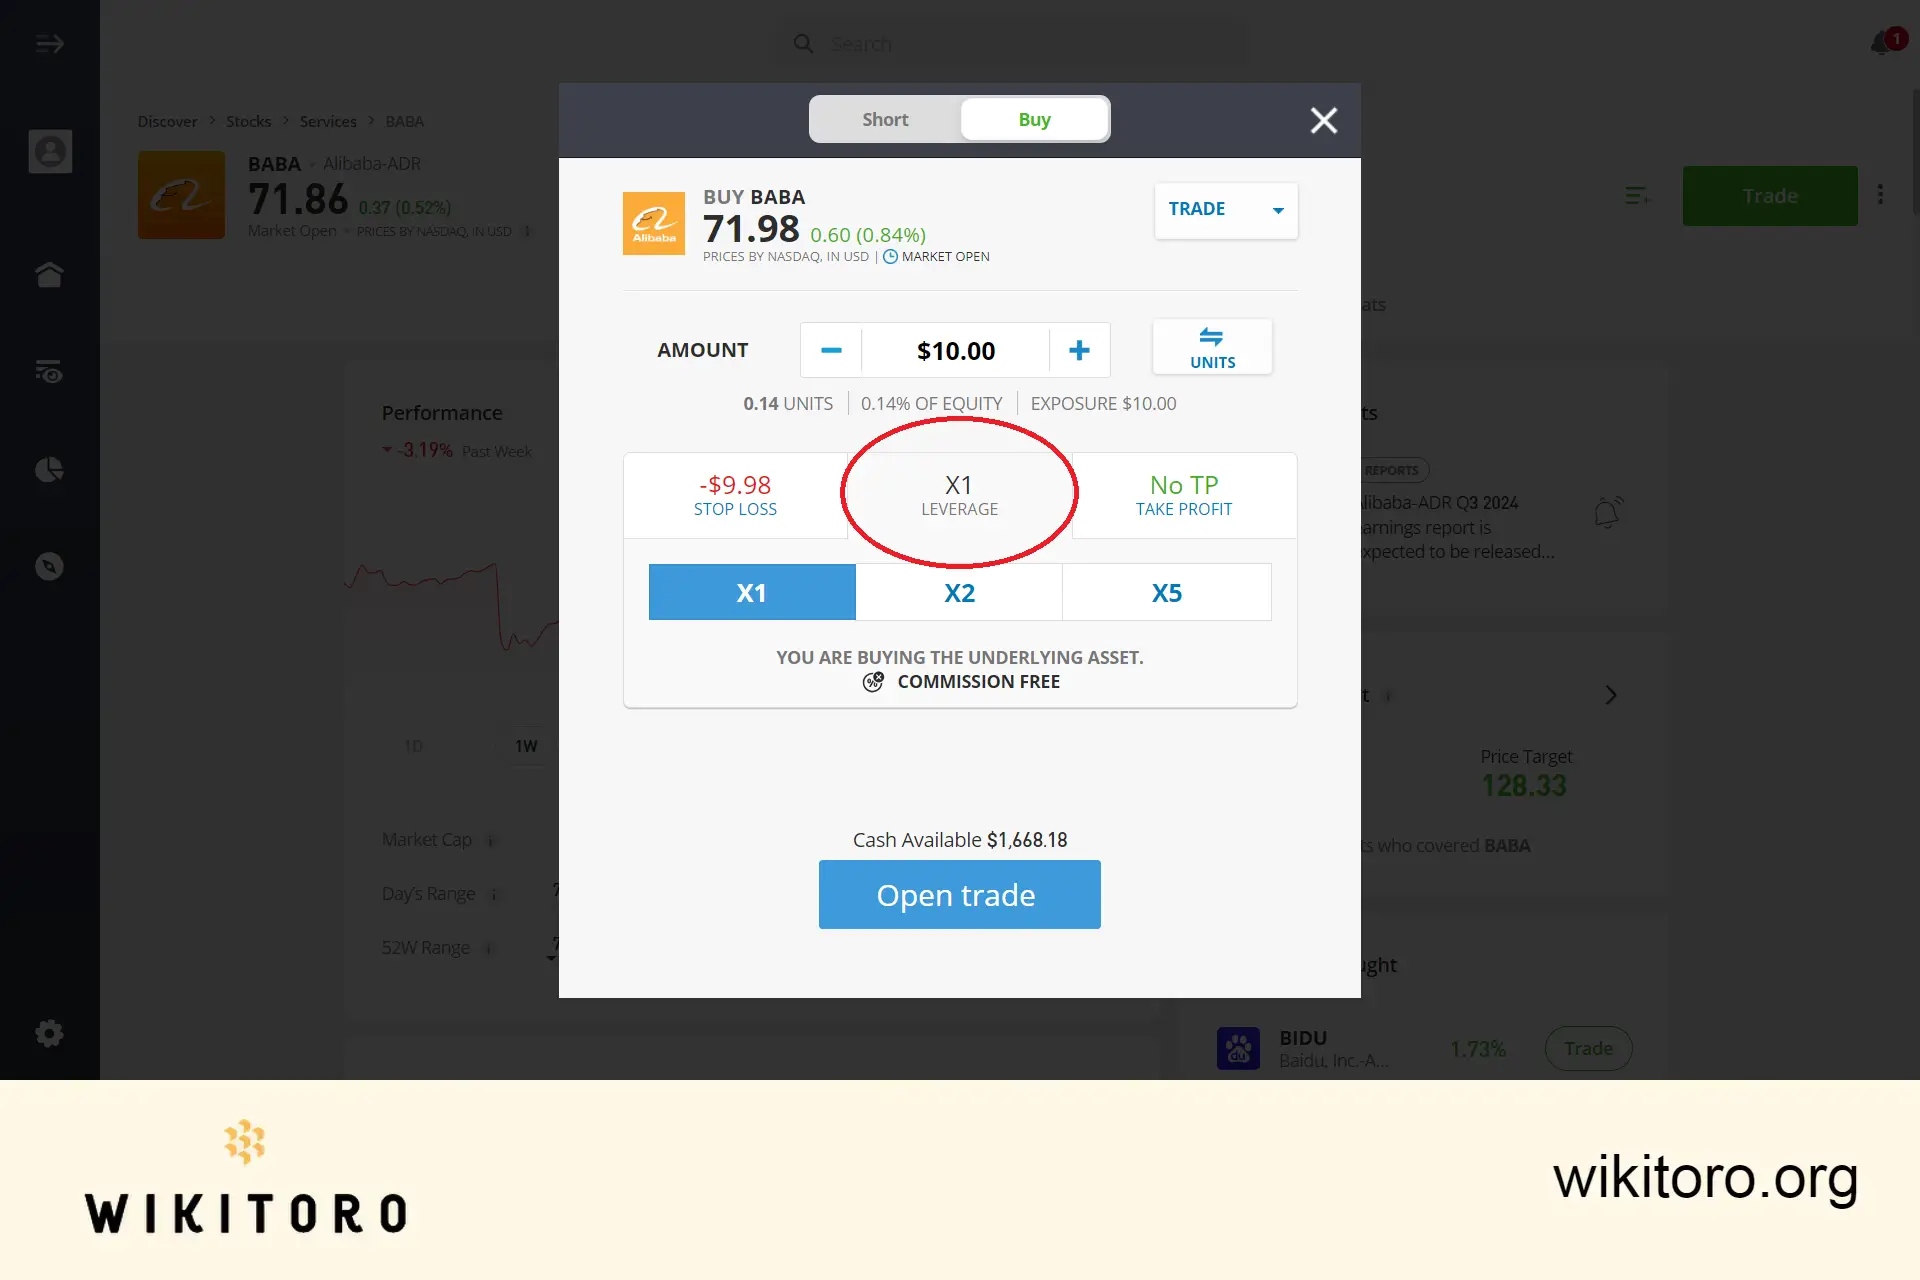Toggle X2 leverage option
The height and width of the screenshot is (1280, 1920).
959,591
